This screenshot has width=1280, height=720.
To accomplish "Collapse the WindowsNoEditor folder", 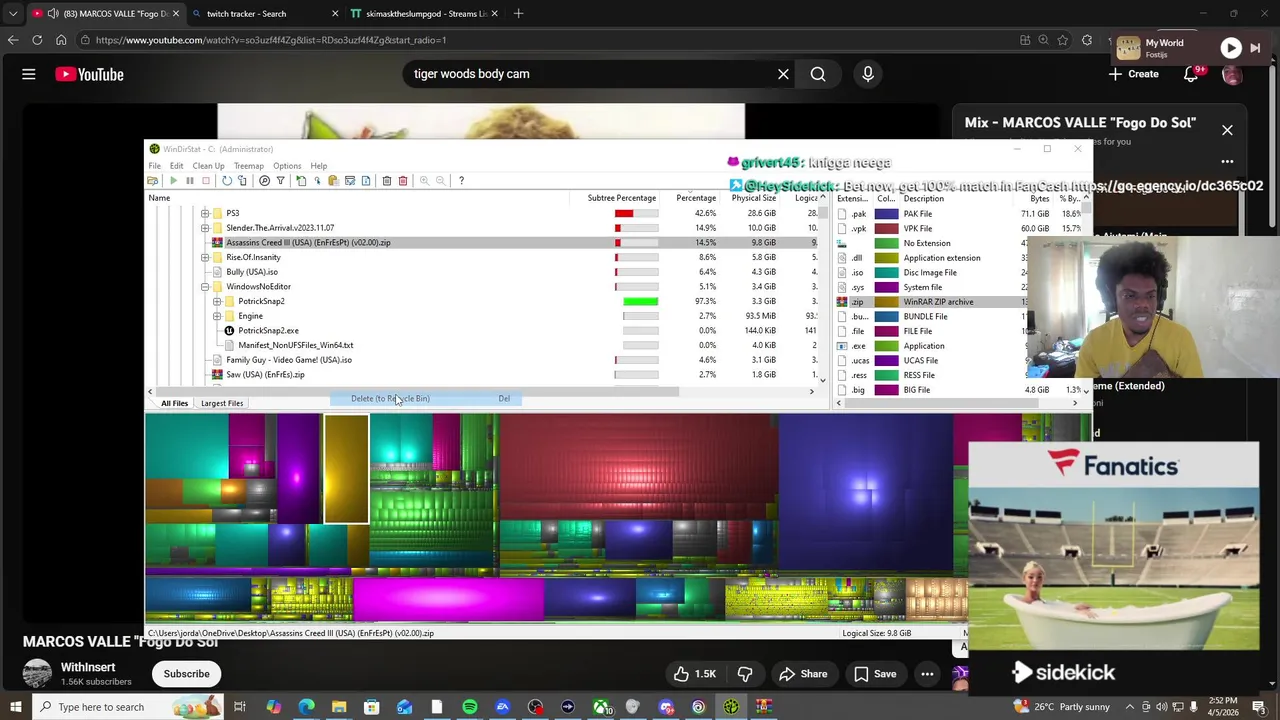I will click(x=205, y=287).
